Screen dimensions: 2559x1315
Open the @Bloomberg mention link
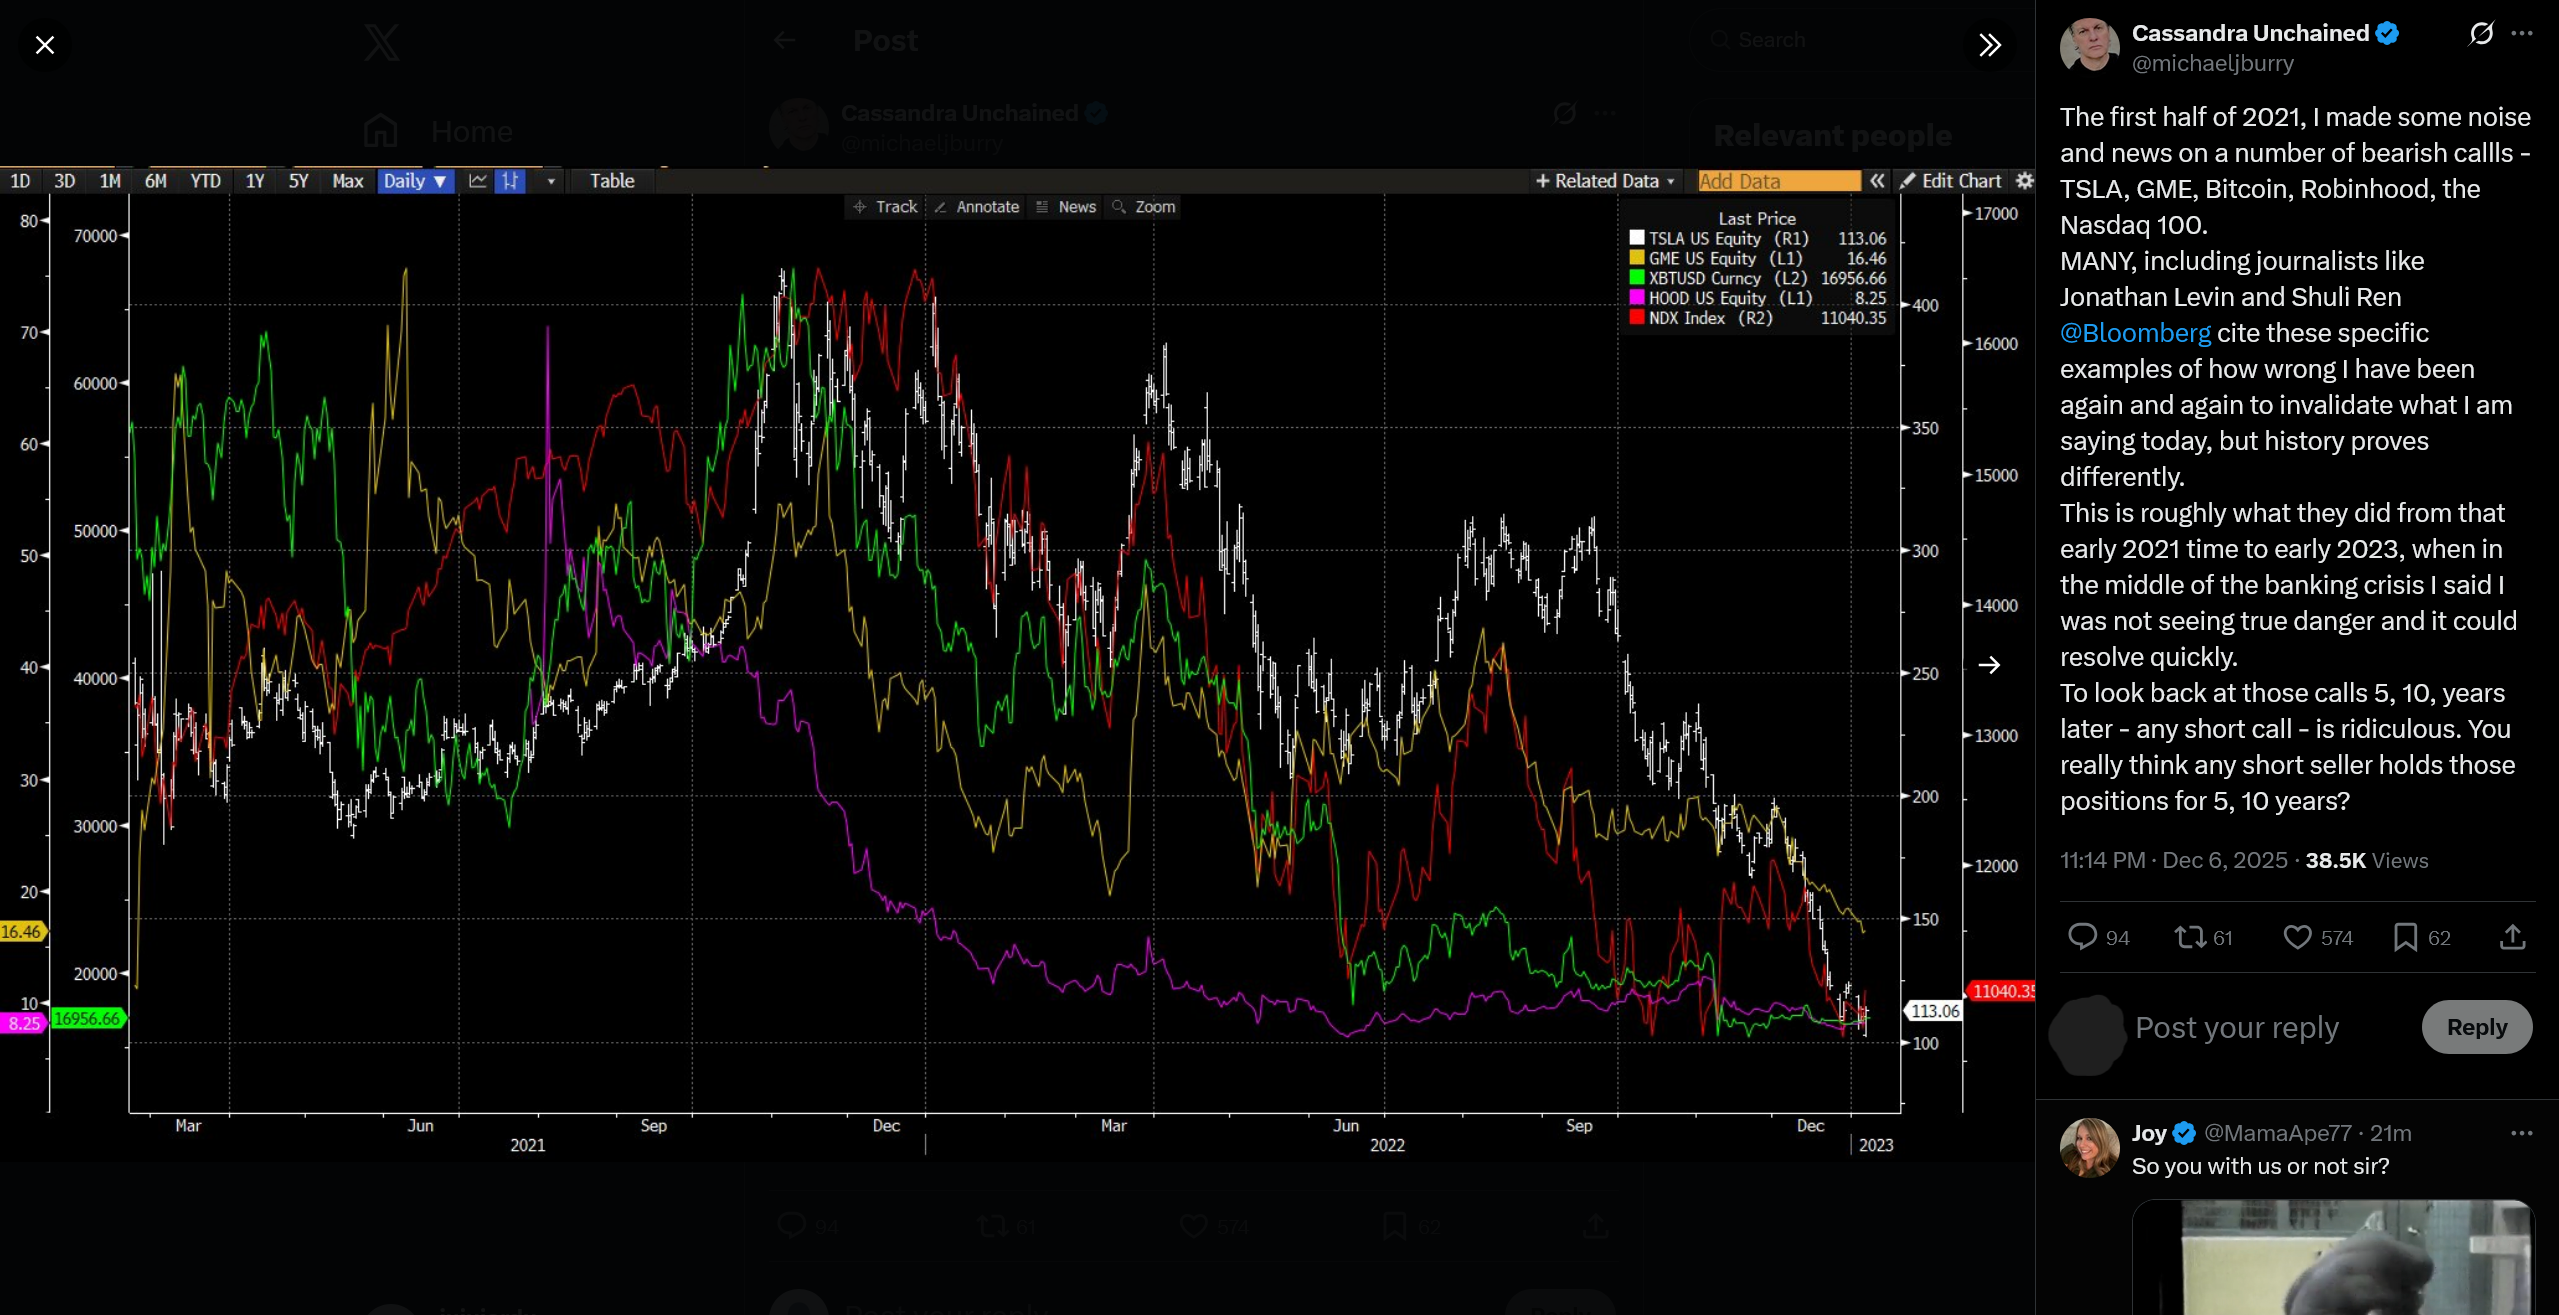pos(2135,333)
